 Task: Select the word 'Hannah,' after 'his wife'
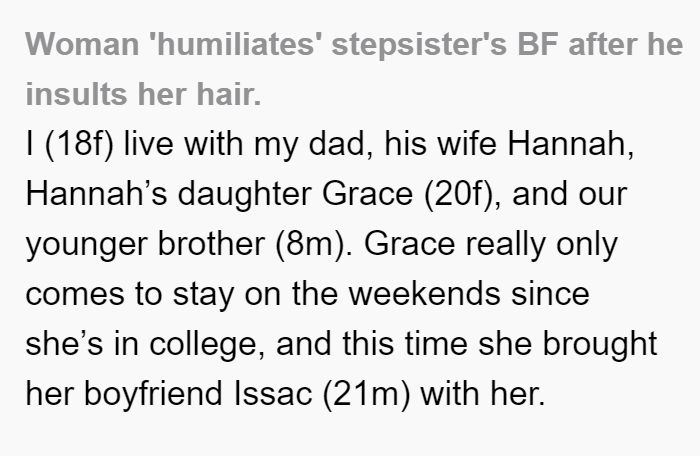[571, 145]
